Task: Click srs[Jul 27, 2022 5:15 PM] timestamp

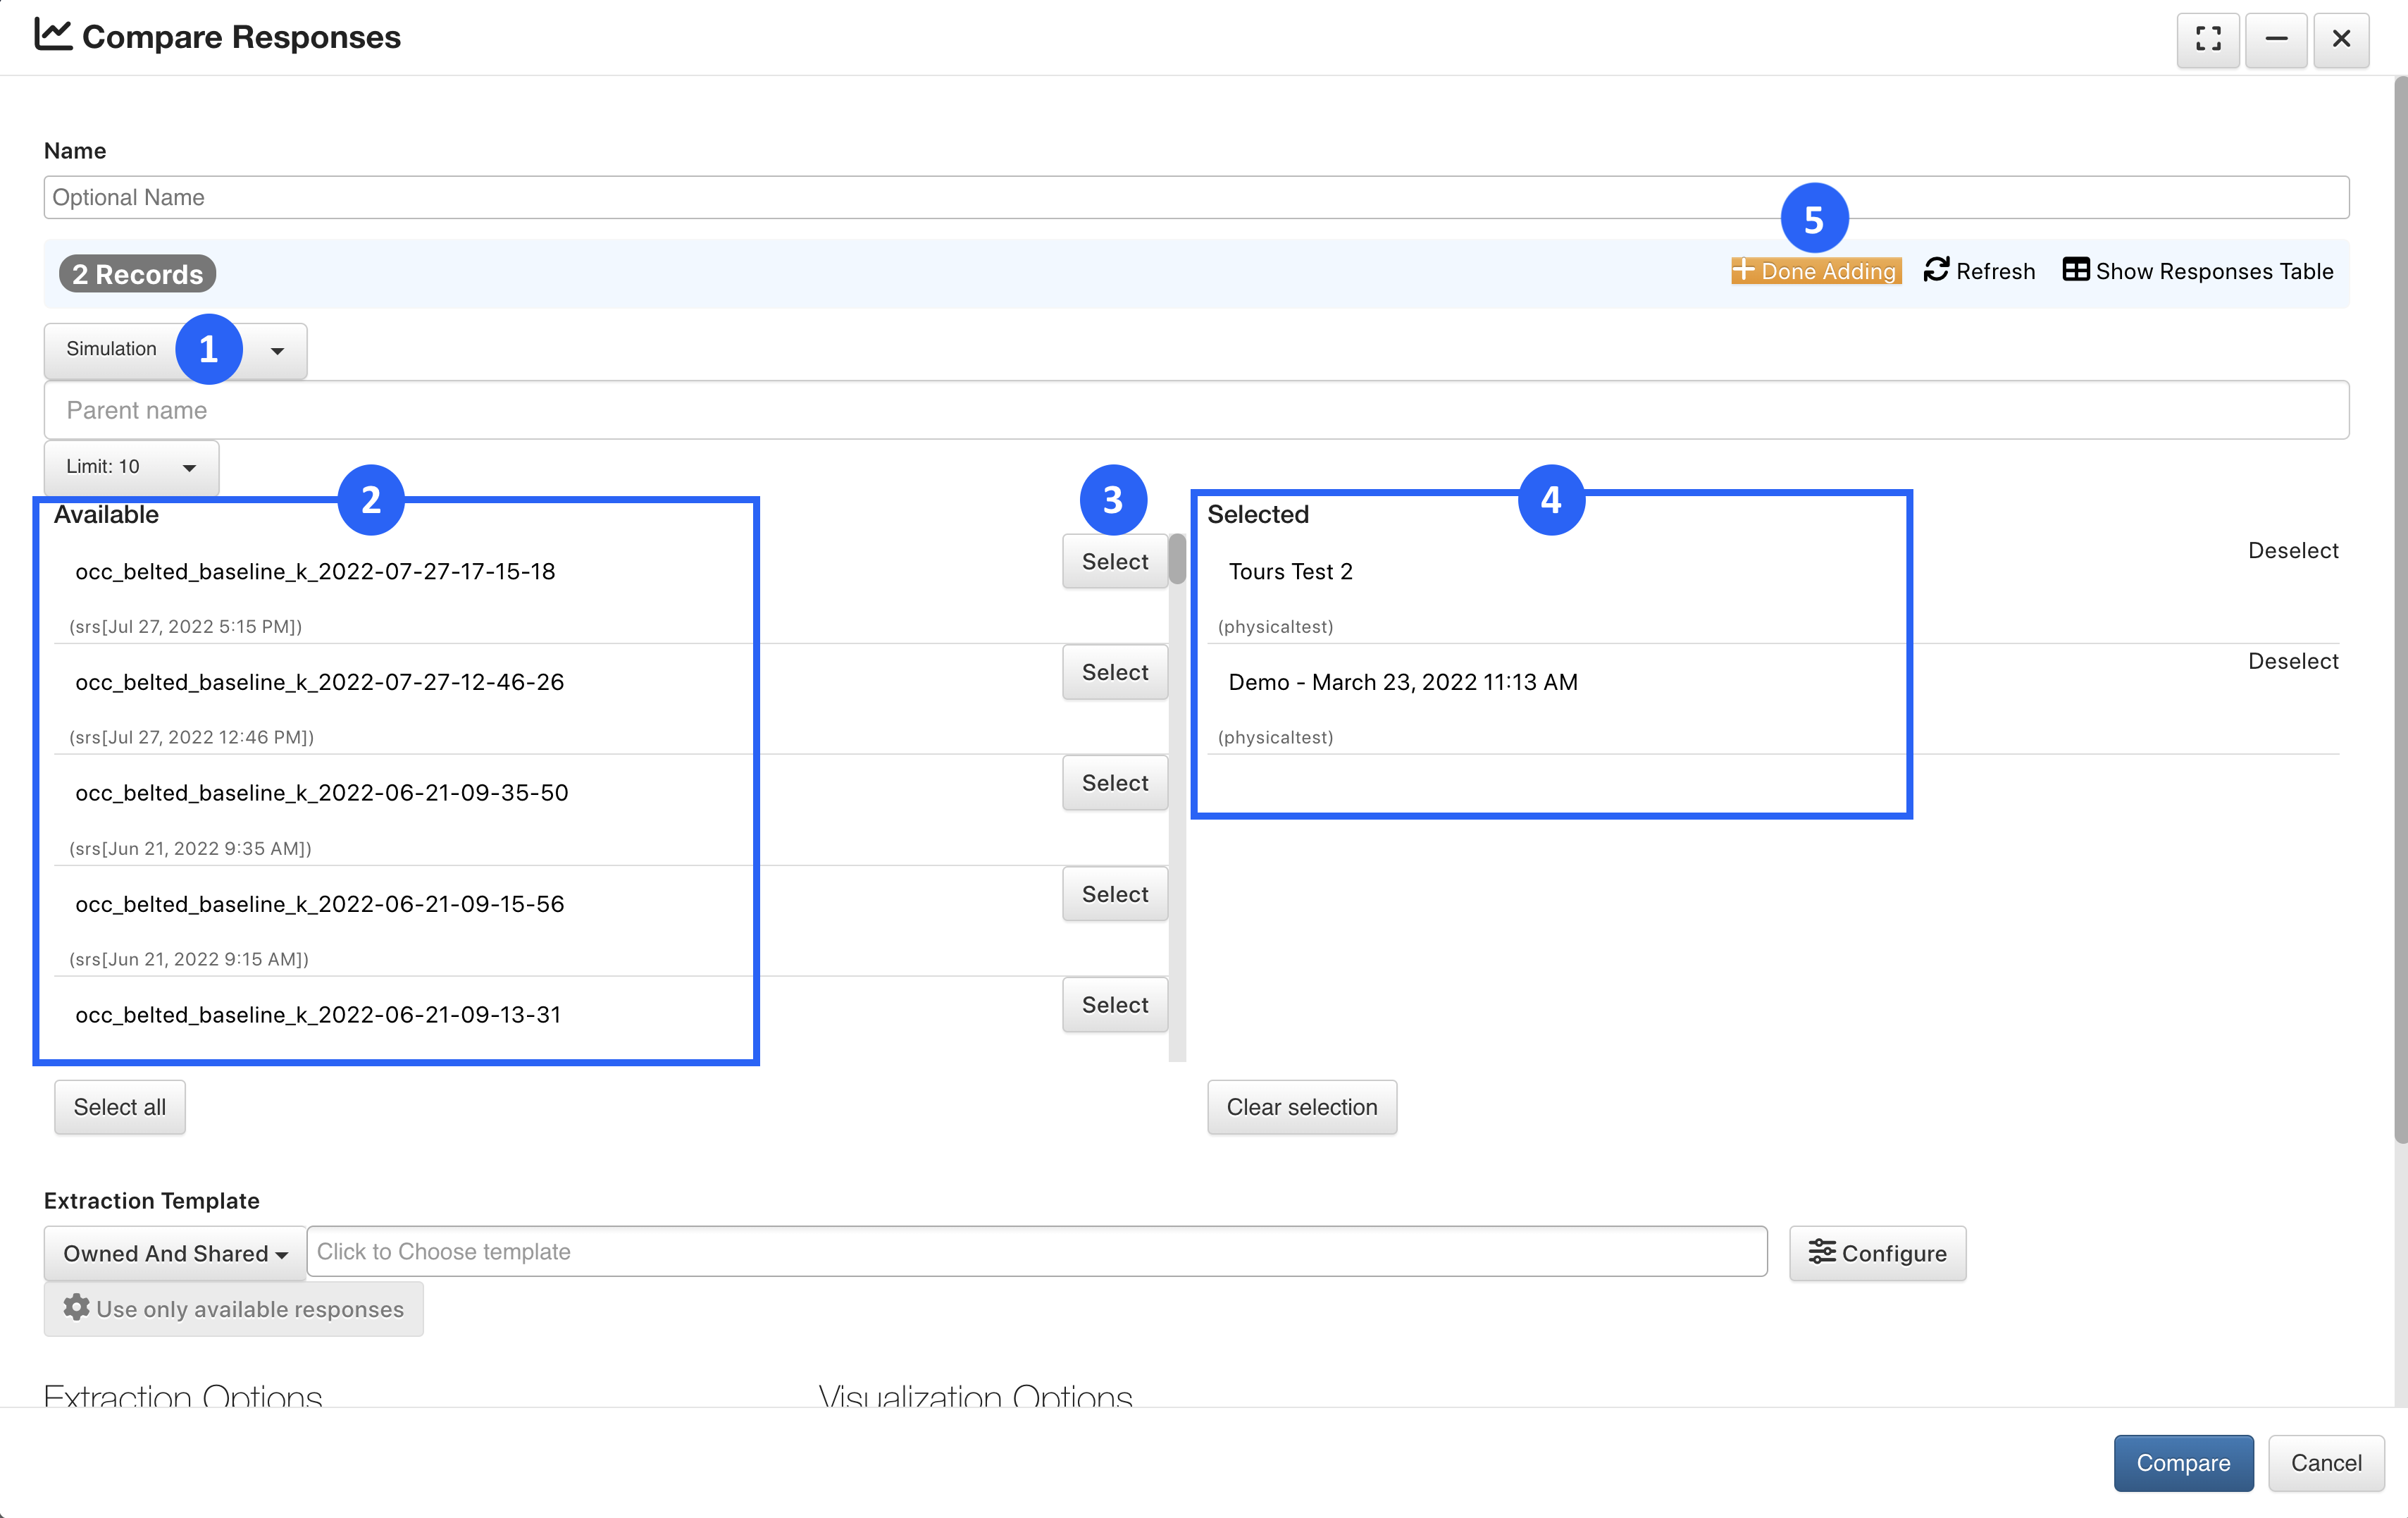Action: 185,627
